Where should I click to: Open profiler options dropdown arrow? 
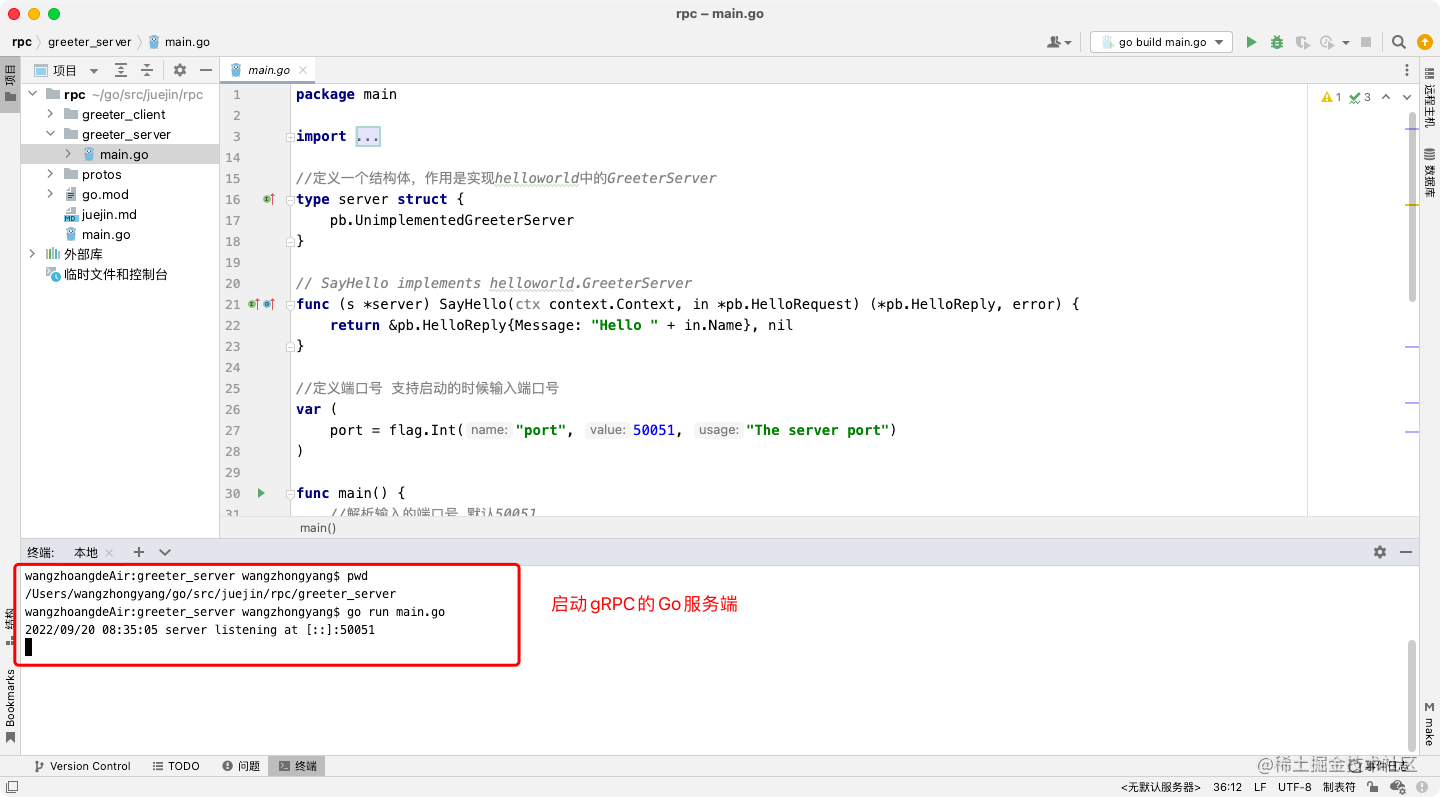[1346, 42]
